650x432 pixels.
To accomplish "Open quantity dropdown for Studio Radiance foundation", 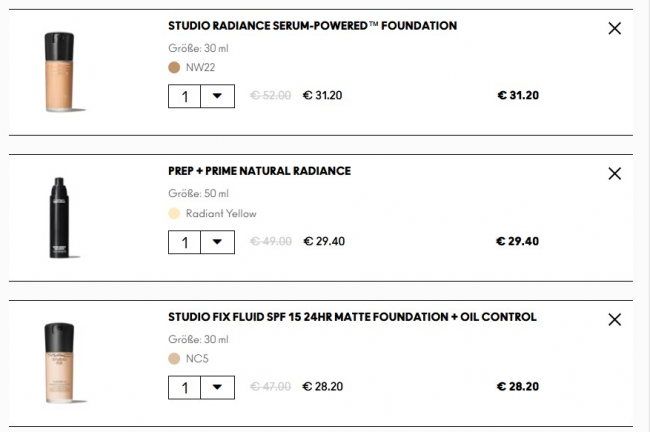I will [217, 96].
